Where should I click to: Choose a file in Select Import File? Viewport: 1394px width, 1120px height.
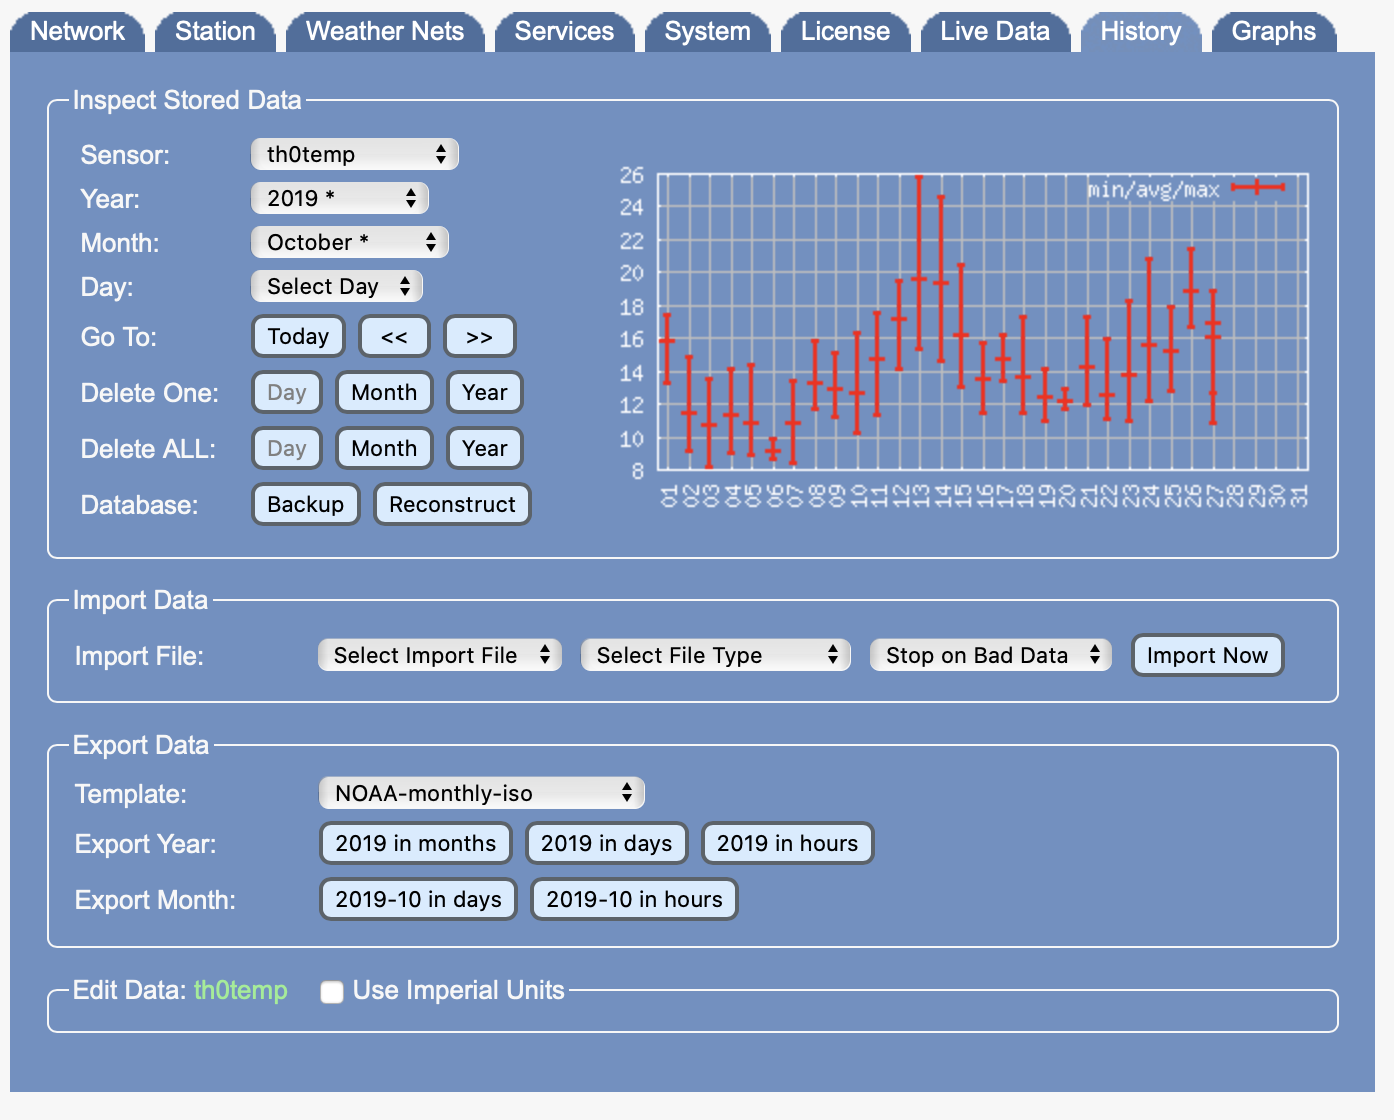point(439,655)
